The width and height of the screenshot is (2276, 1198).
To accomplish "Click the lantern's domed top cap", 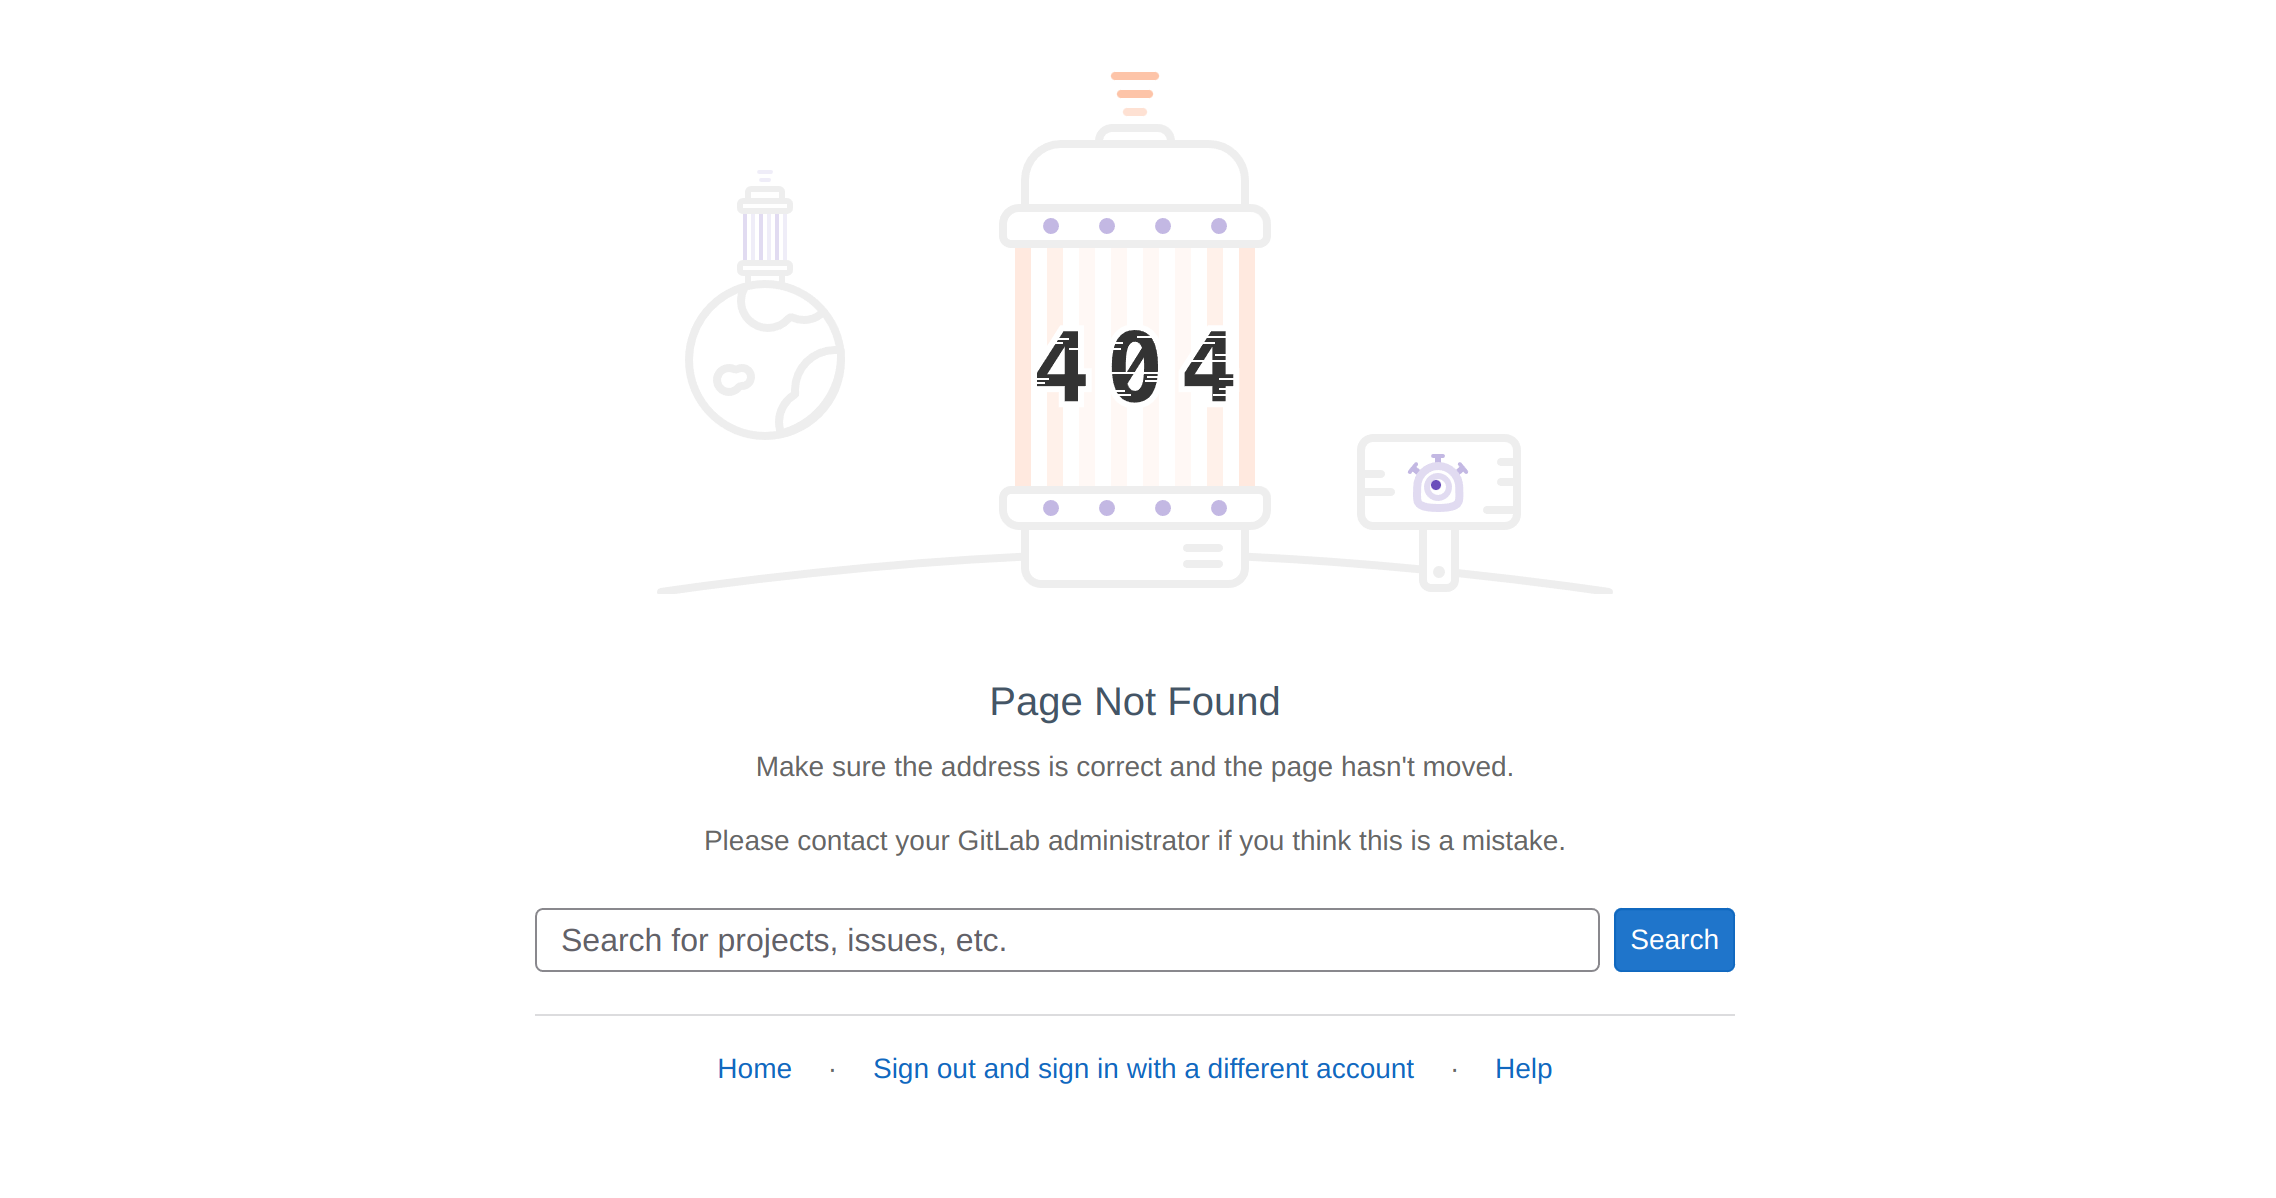I will pos(1135,172).
